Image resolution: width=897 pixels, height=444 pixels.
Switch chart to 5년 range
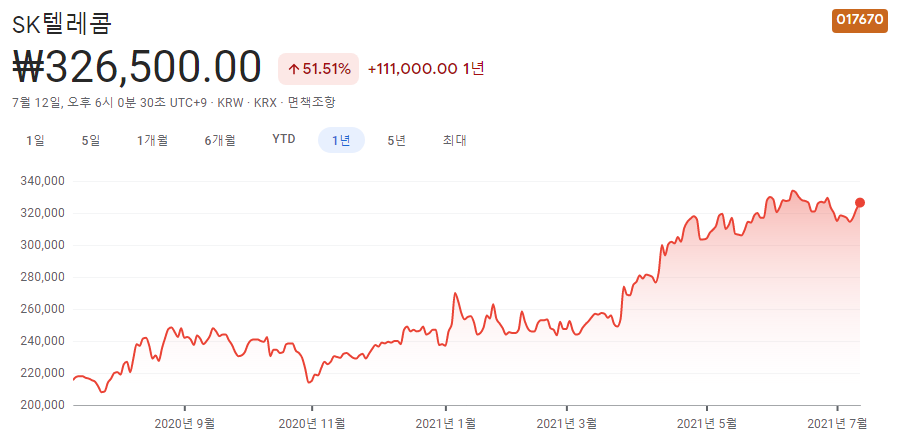tap(396, 140)
